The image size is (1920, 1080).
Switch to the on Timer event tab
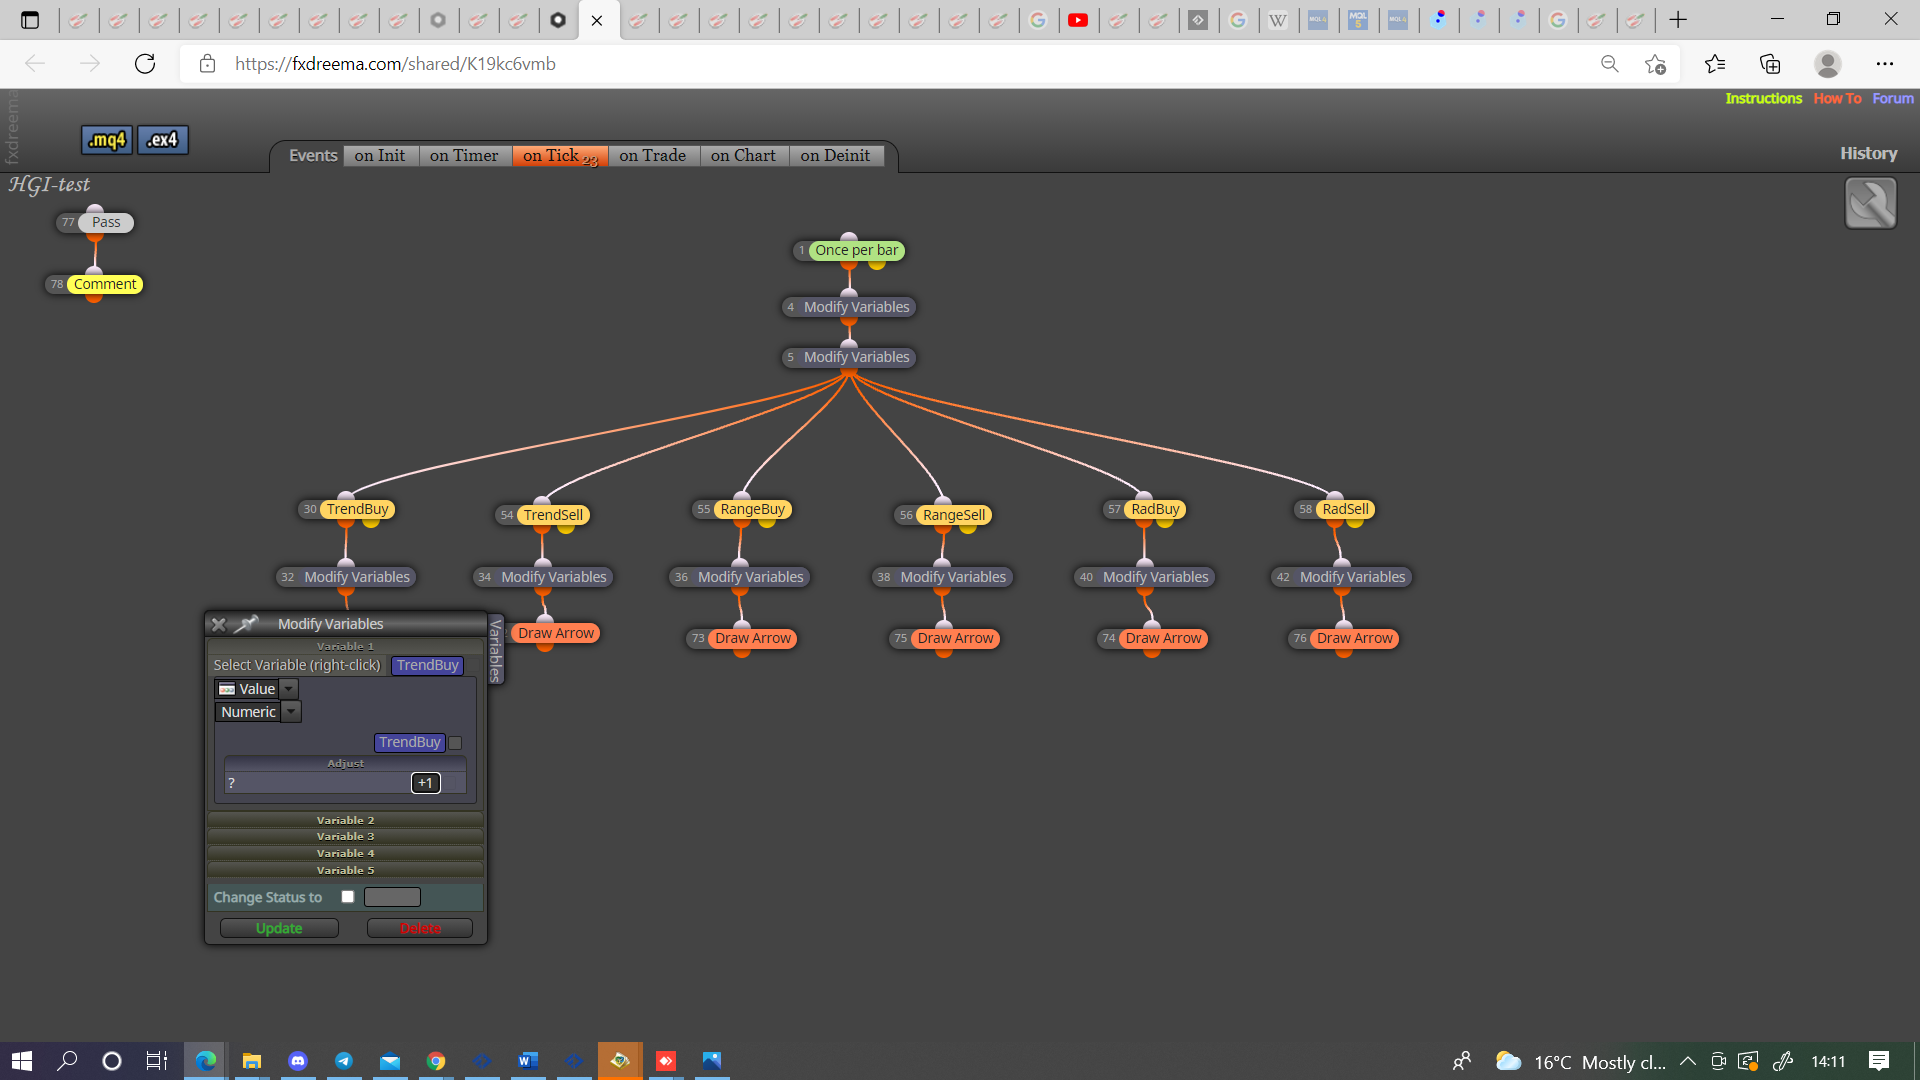pos(464,156)
